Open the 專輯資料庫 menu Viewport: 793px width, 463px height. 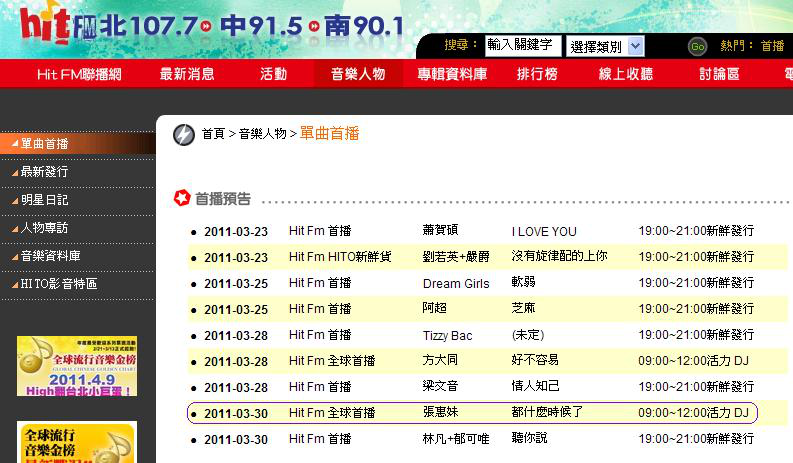point(452,74)
